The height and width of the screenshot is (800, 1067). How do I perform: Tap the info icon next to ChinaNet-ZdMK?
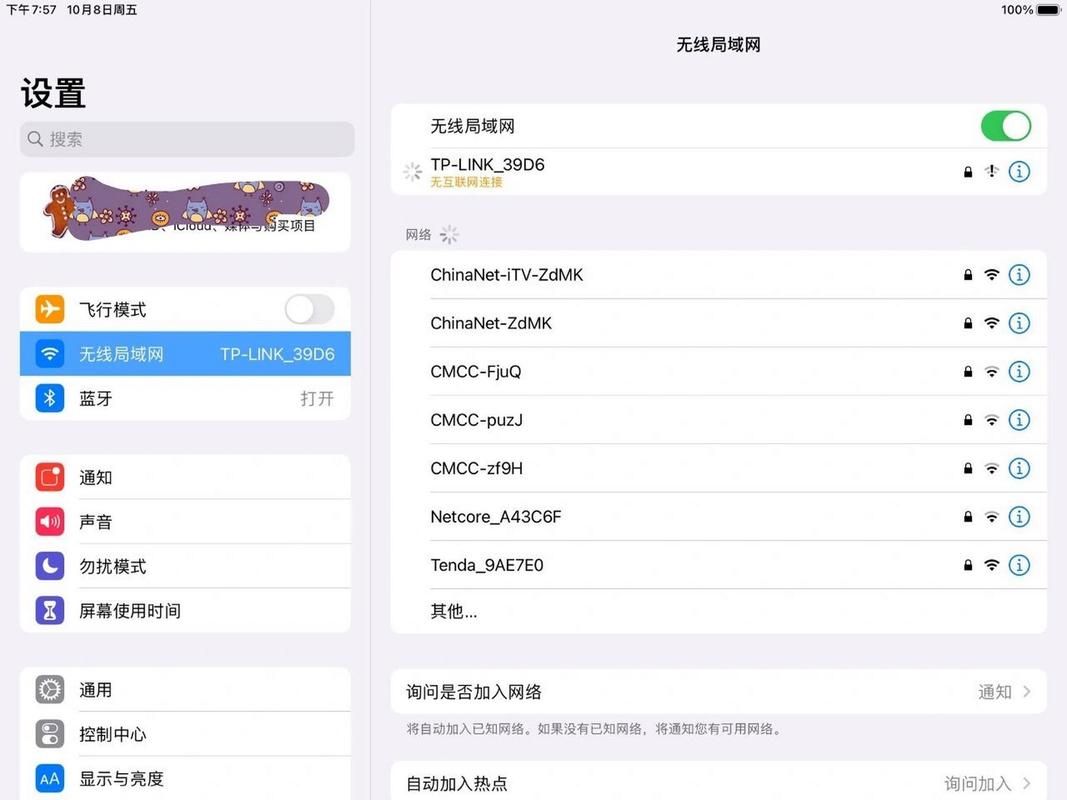[x=1019, y=322]
